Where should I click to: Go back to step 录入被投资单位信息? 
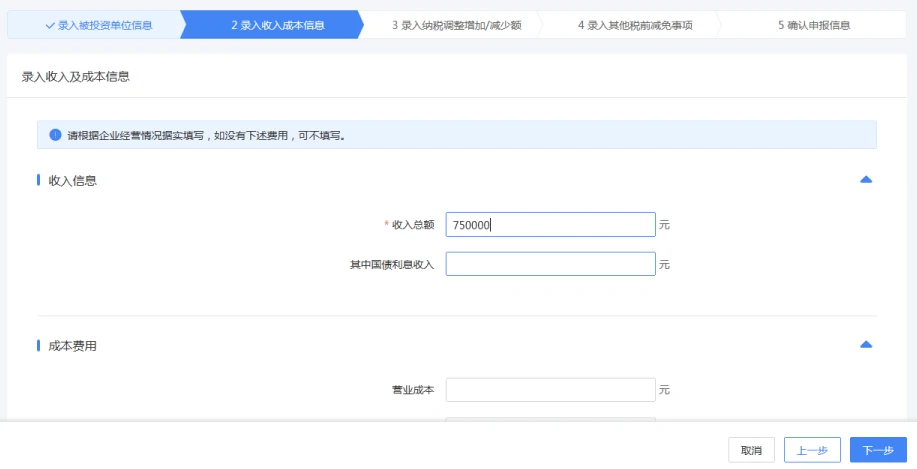click(x=99, y=25)
